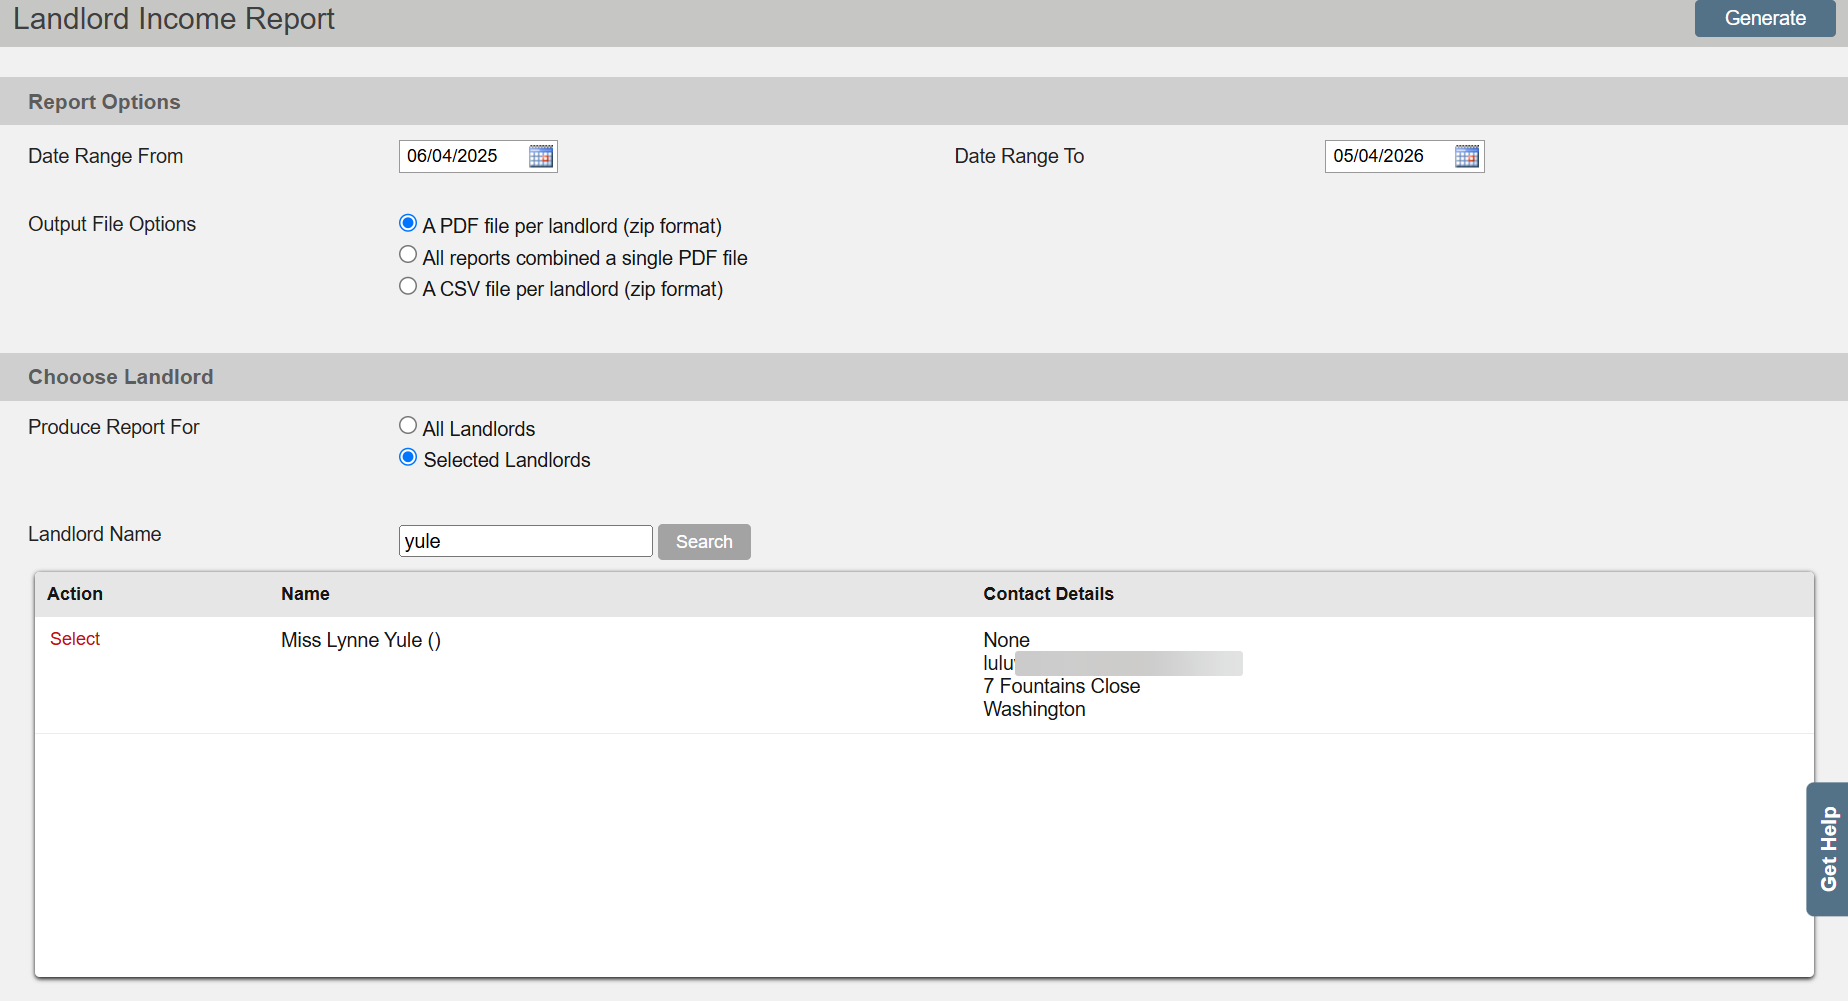Image resolution: width=1848 pixels, height=1001 pixels.
Task: Click the Washington contact line
Action: 1034,709
